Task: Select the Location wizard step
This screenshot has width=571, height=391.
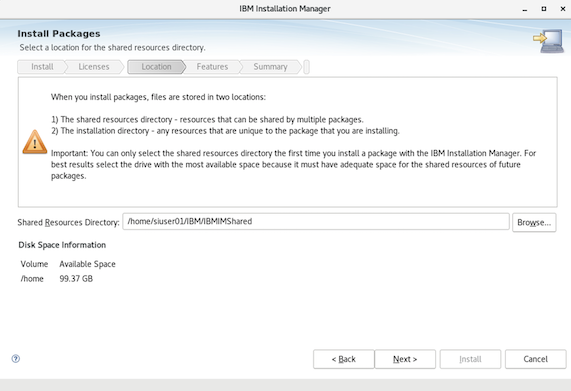Action: [x=156, y=67]
